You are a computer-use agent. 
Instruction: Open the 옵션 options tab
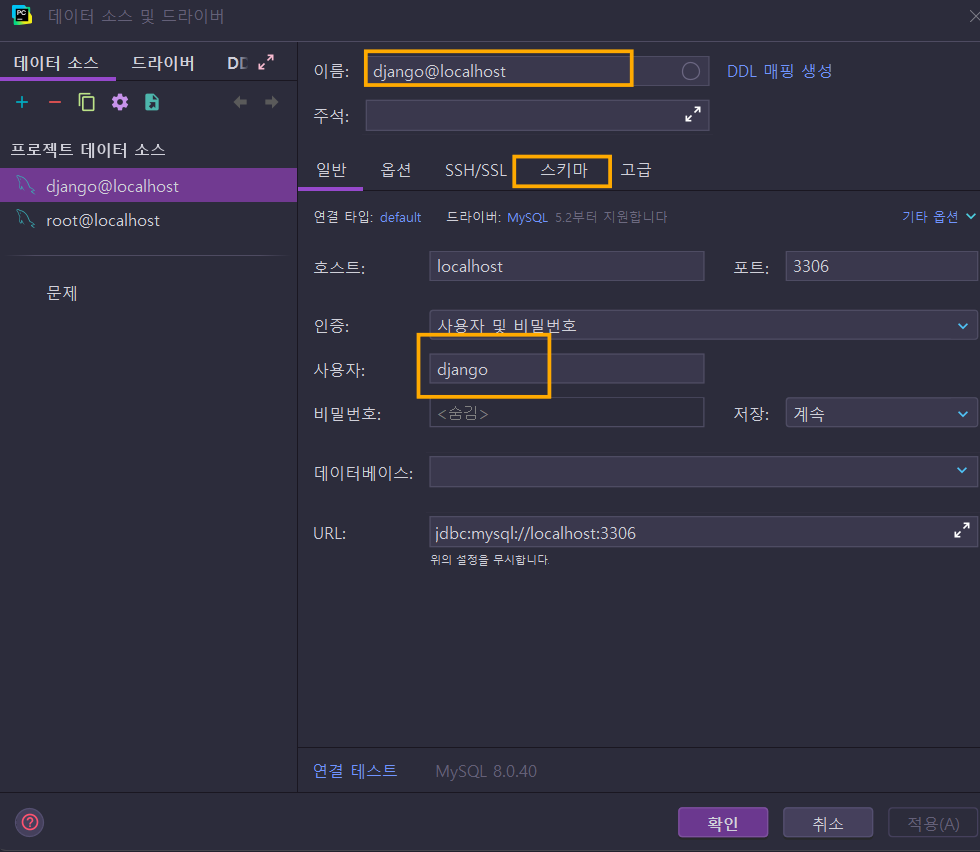(396, 170)
